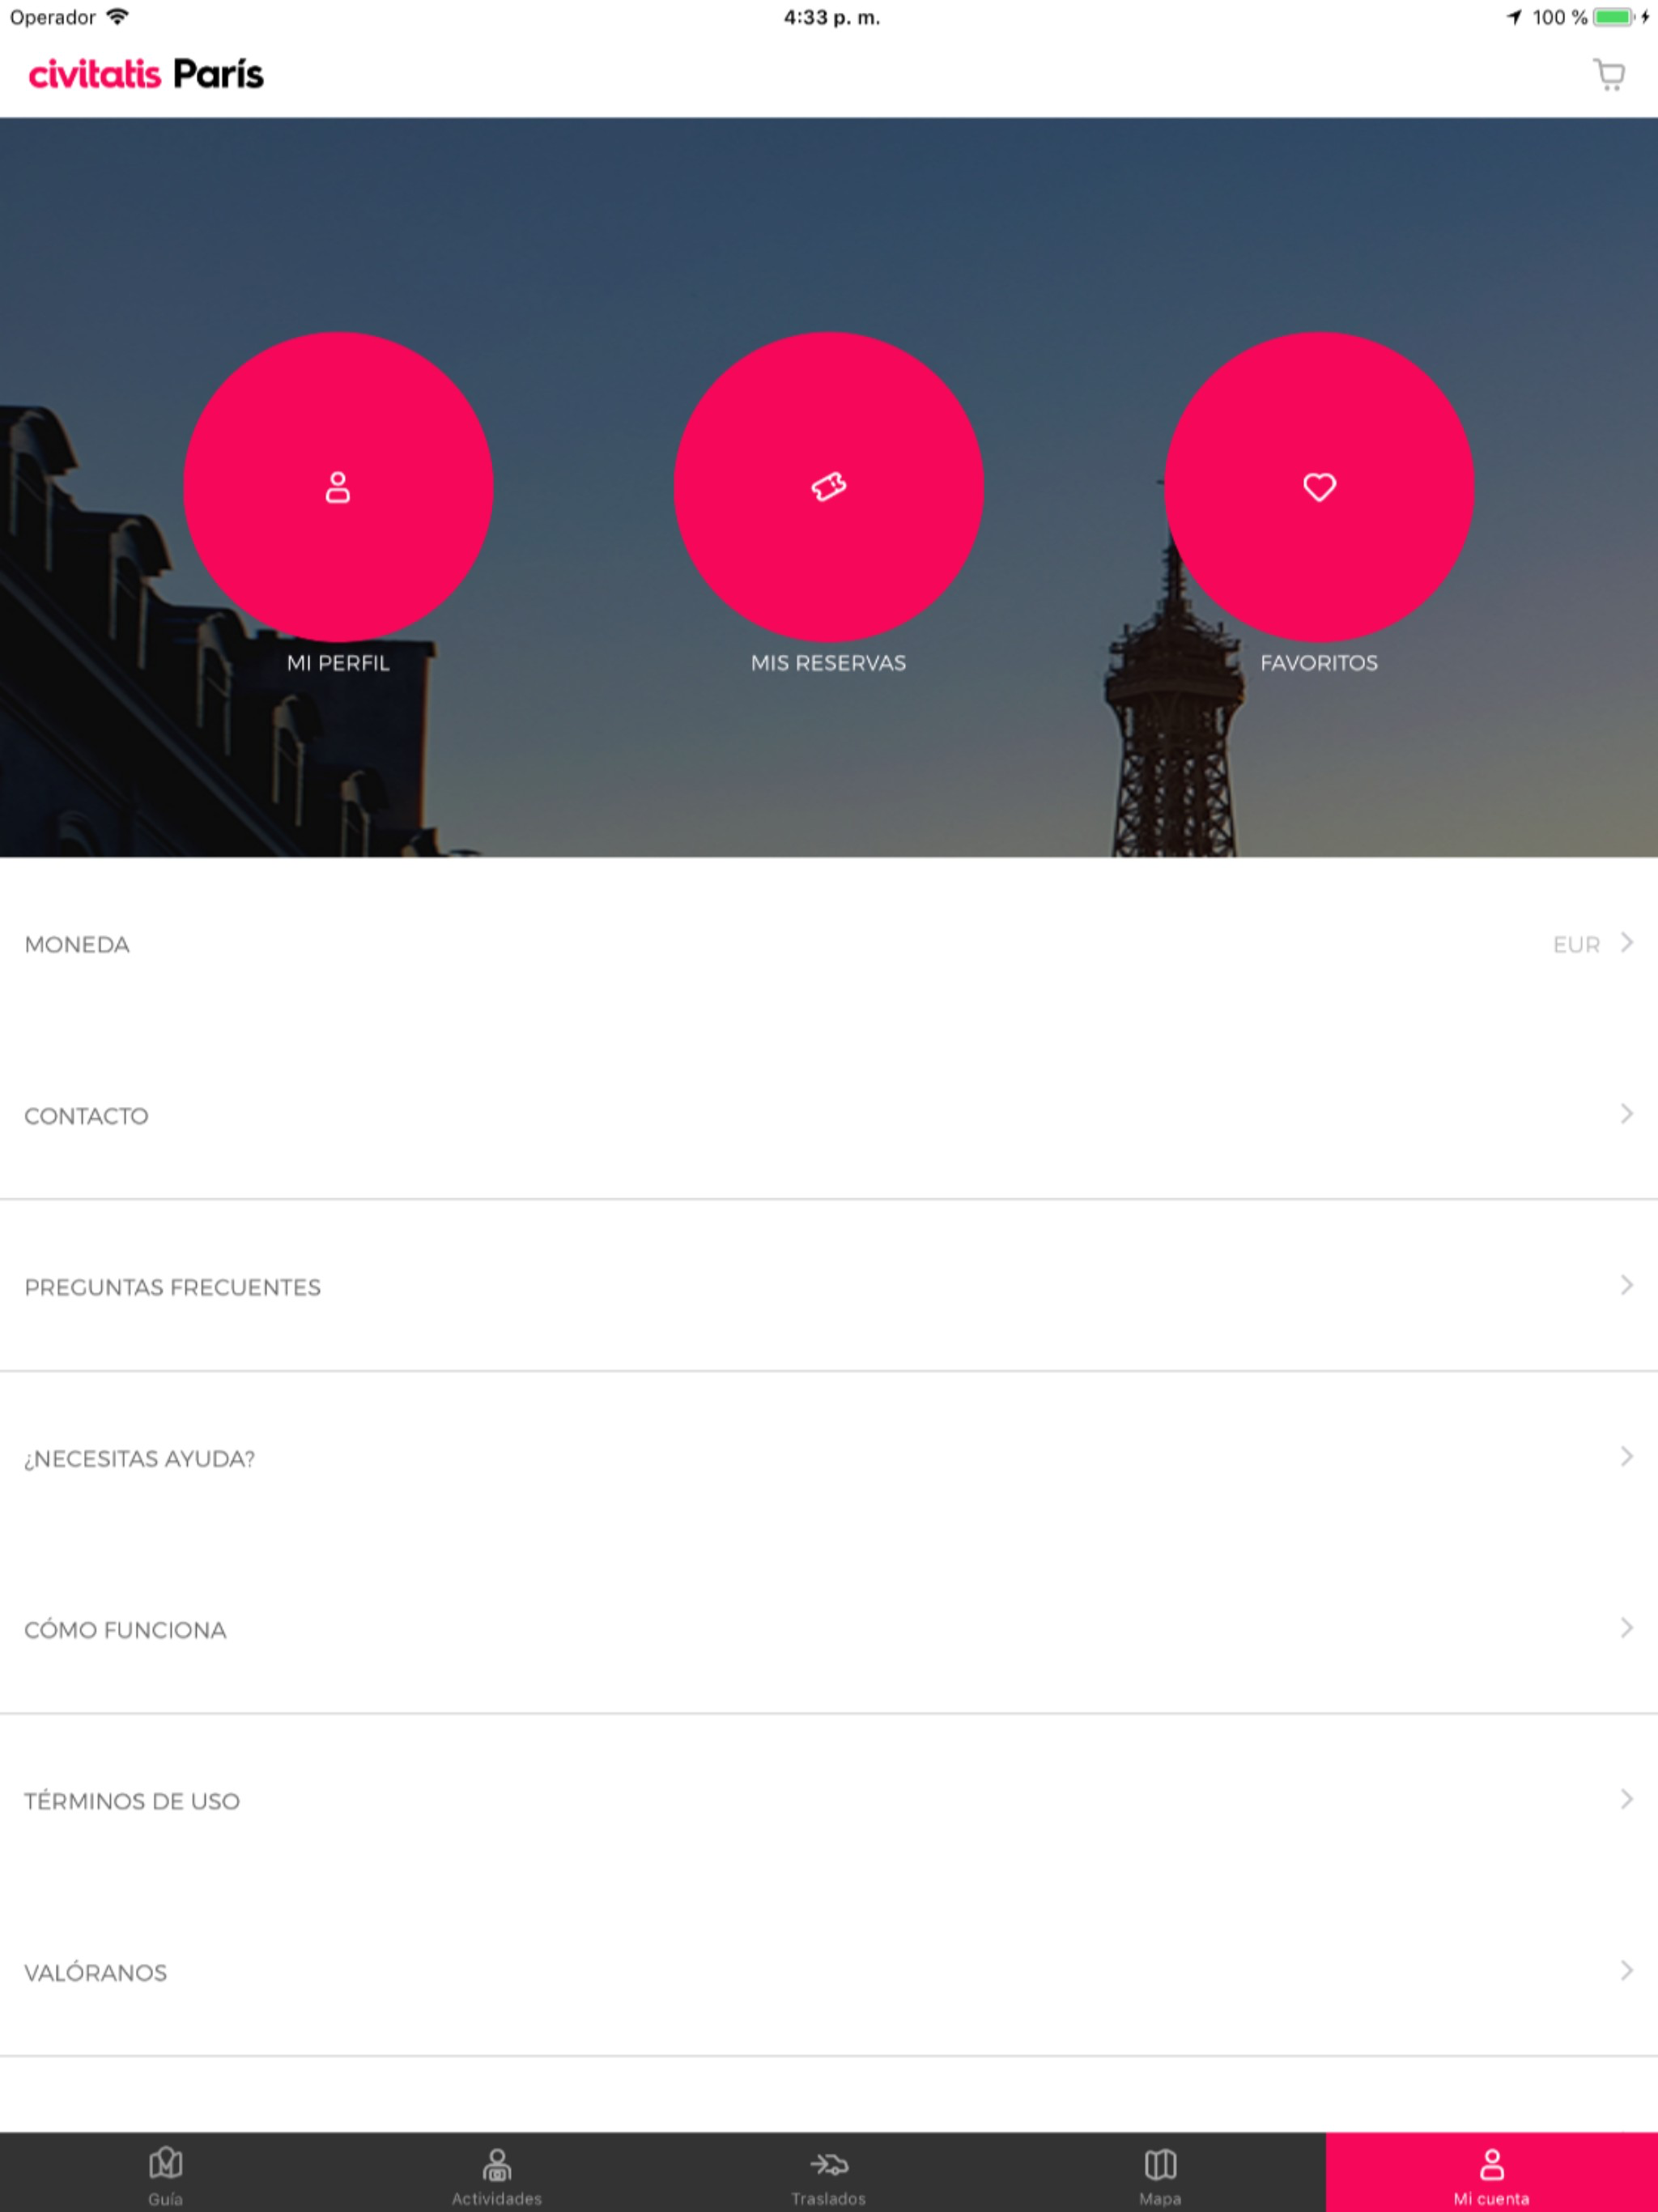Screen dimensions: 1658x2212
Task: Tap the Mis Reservas ticket icon circle
Action: pyautogui.click(x=828, y=487)
